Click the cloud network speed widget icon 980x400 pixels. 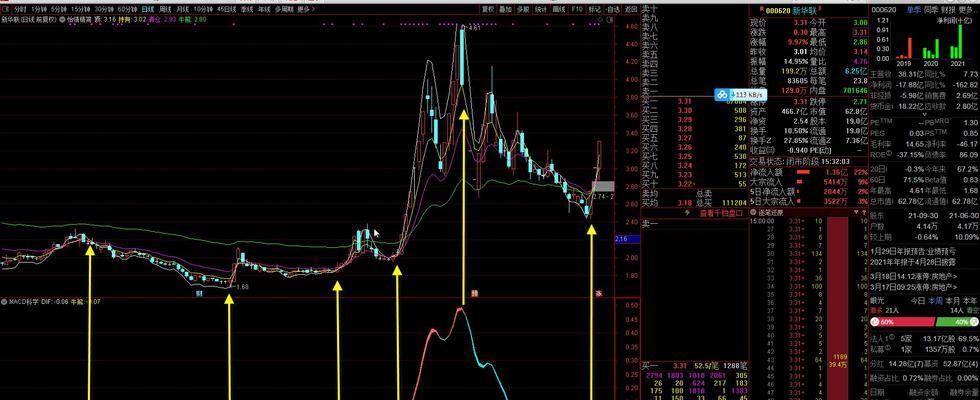722,94
